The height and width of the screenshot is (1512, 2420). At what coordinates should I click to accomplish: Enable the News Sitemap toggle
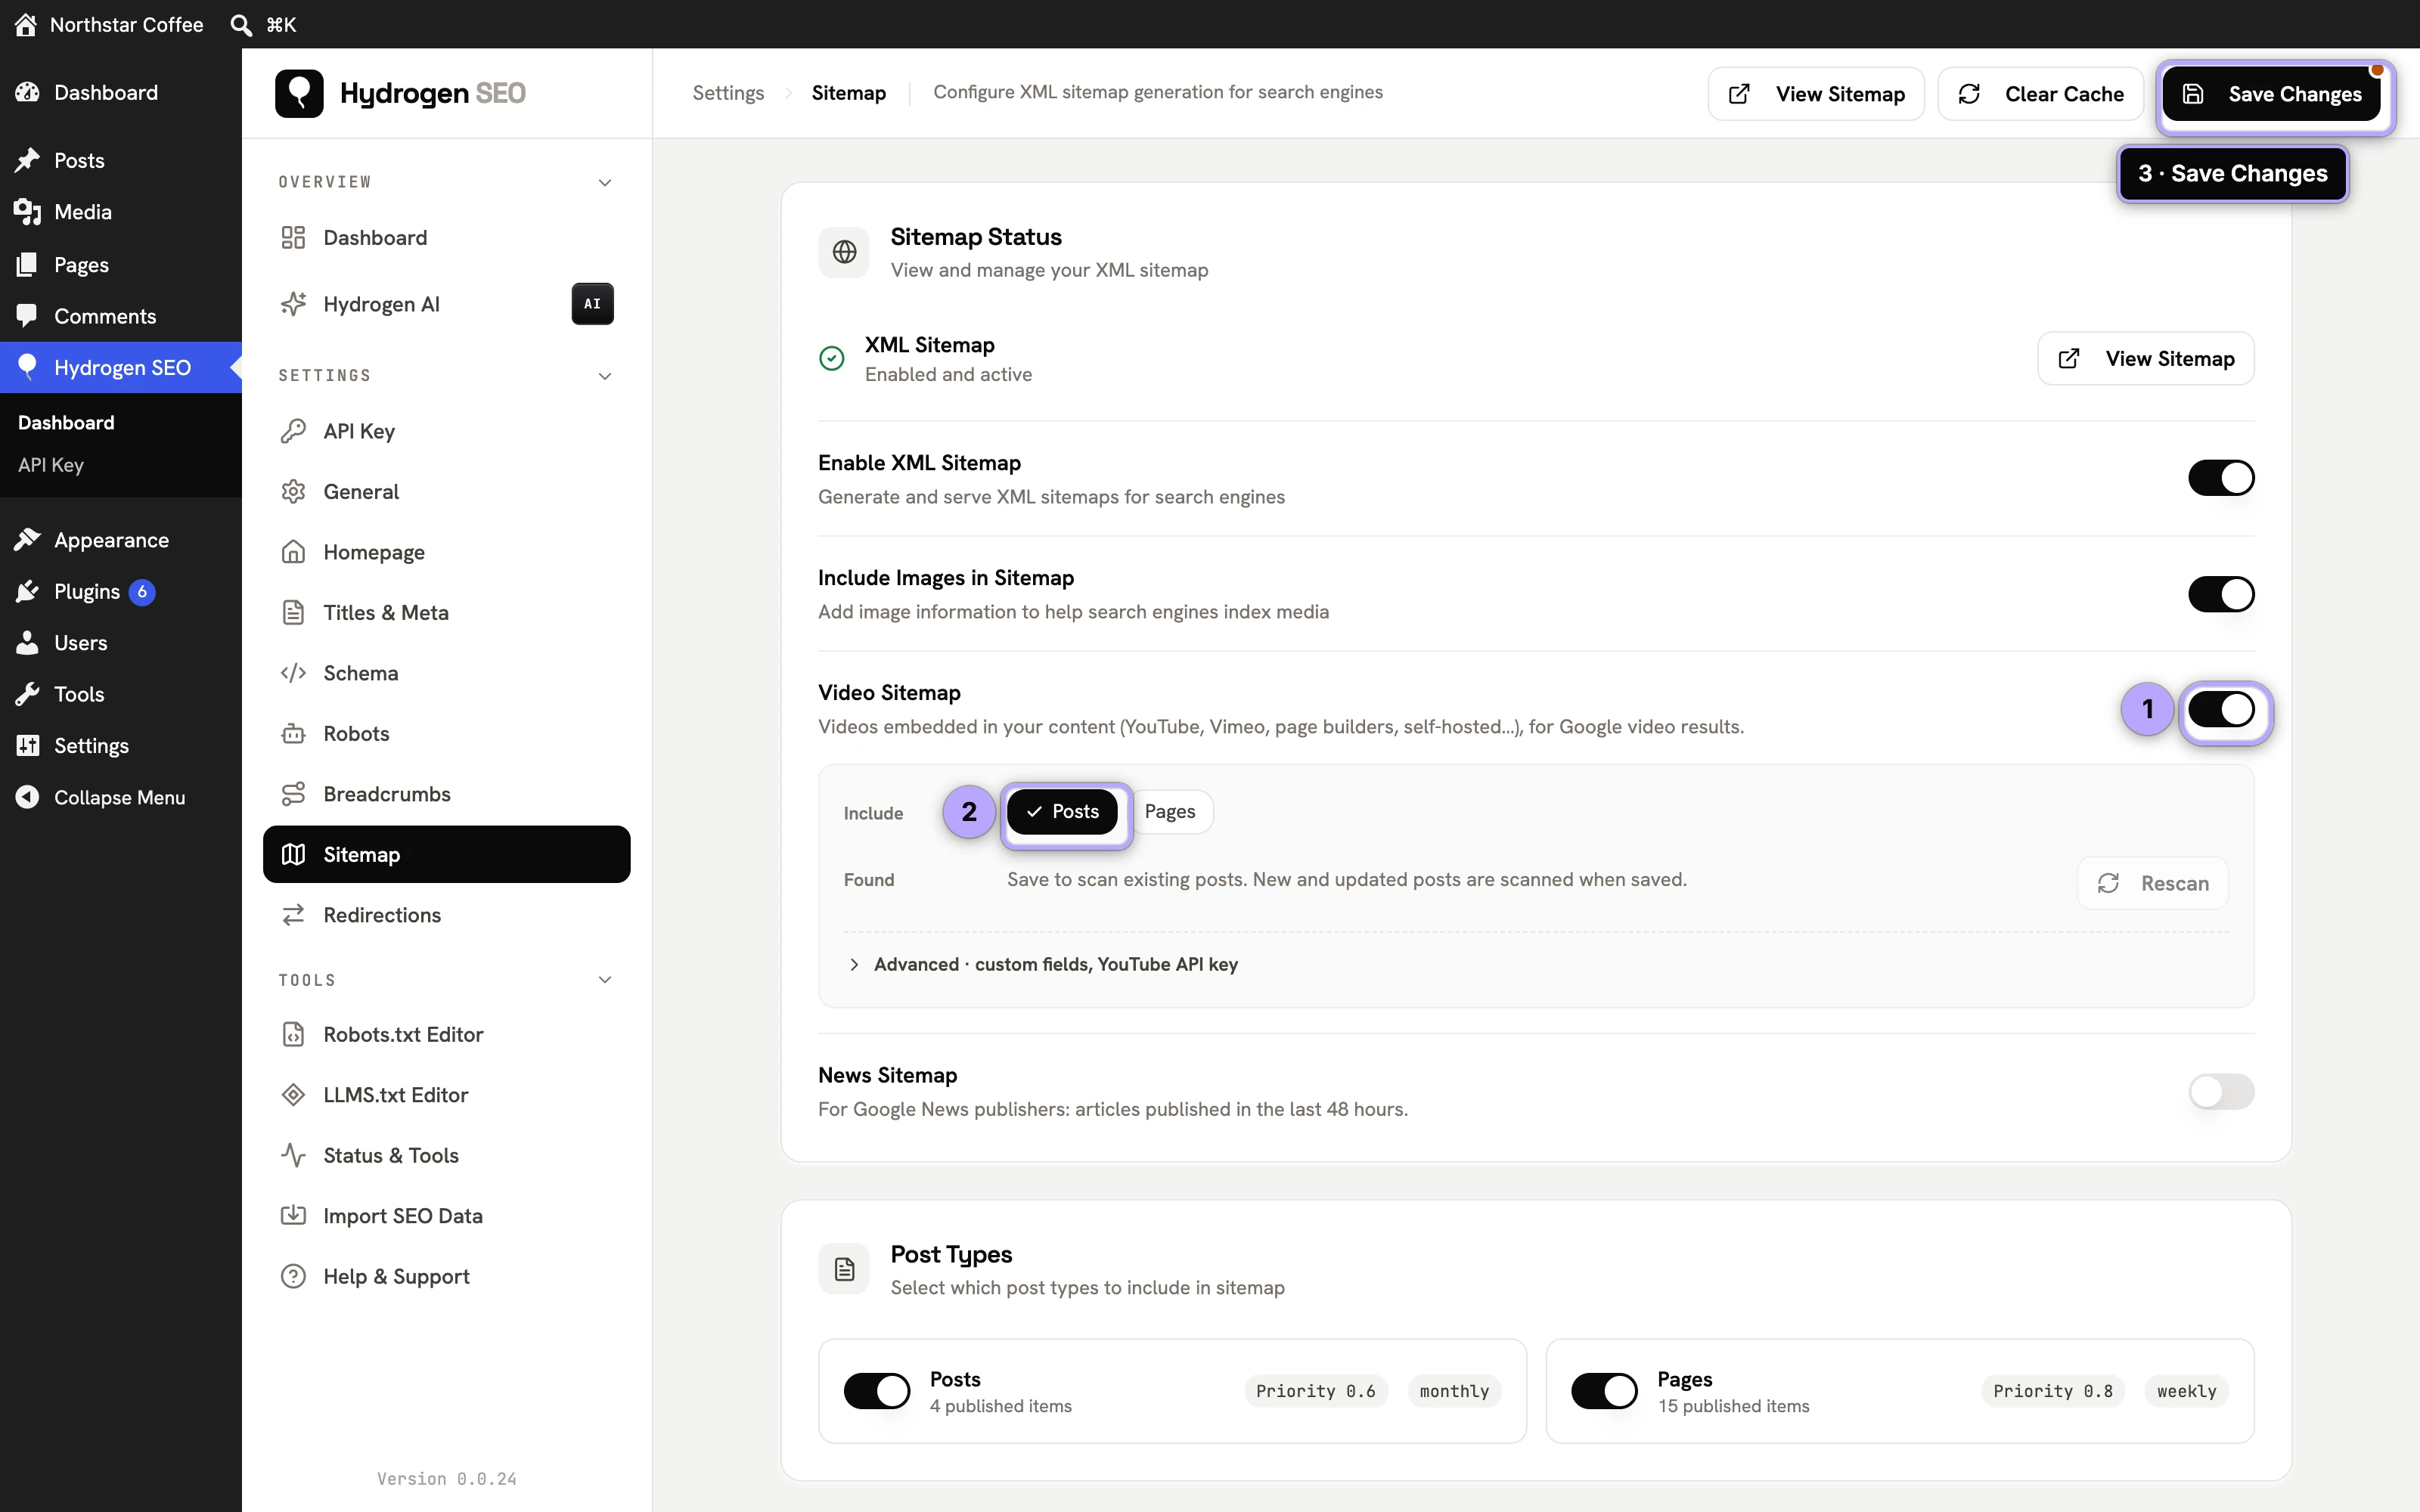tap(2221, 1091)
